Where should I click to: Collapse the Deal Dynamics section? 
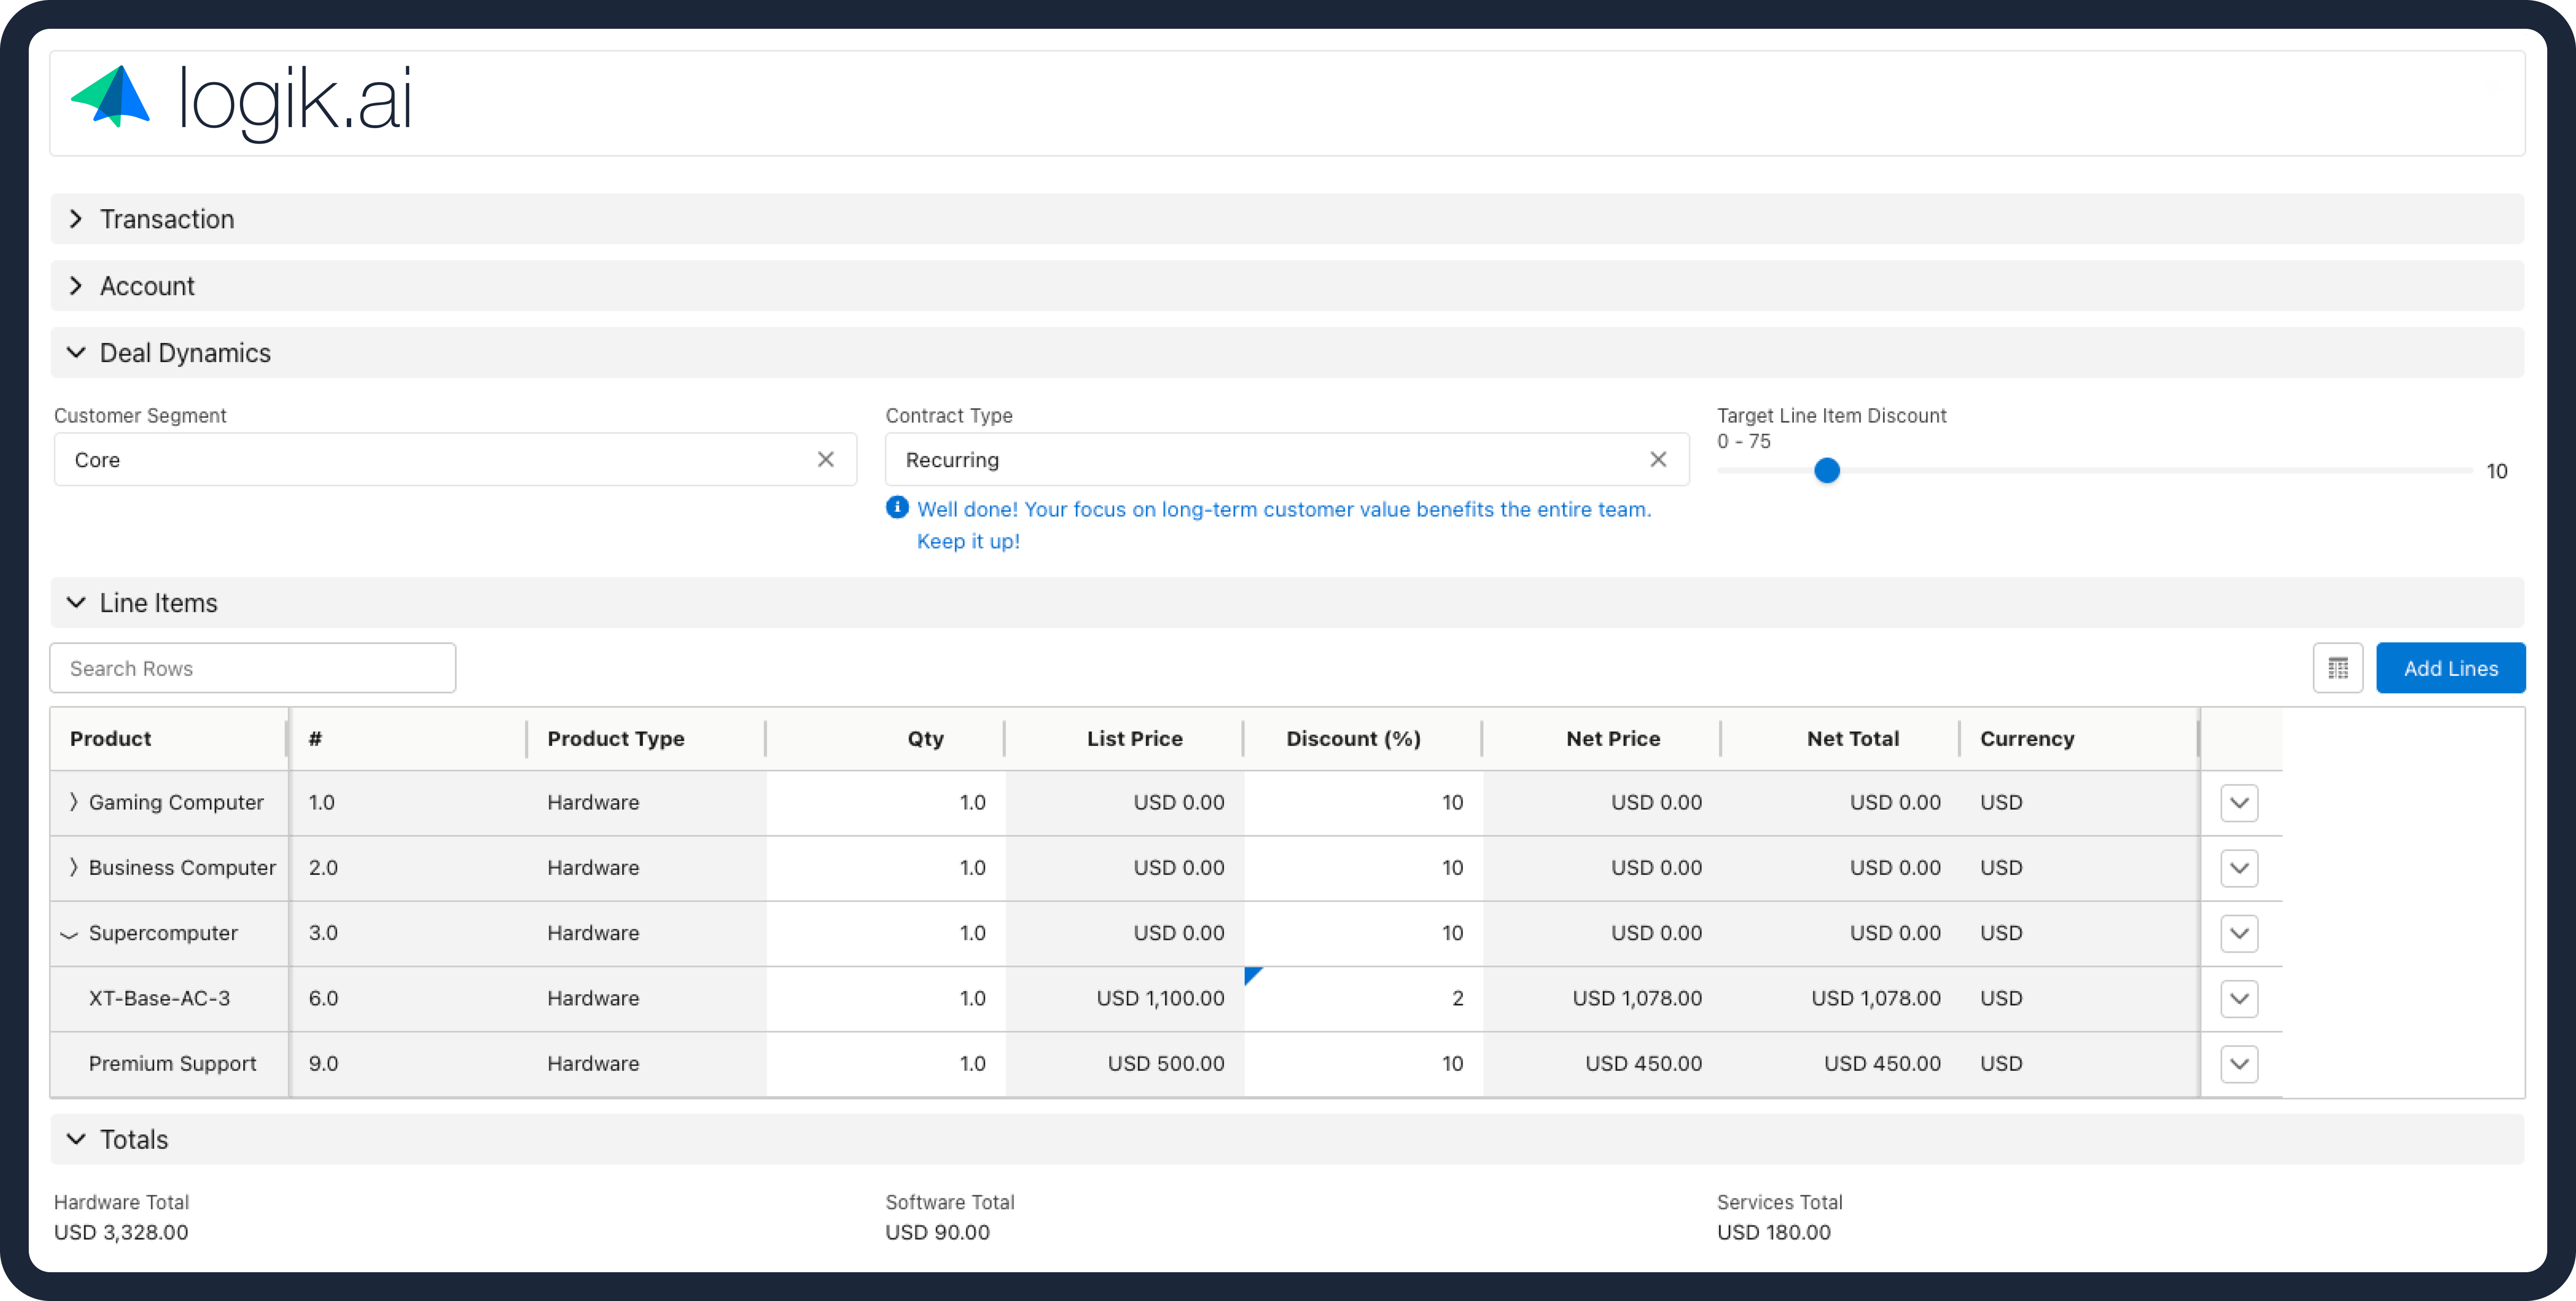click(75, 352)
